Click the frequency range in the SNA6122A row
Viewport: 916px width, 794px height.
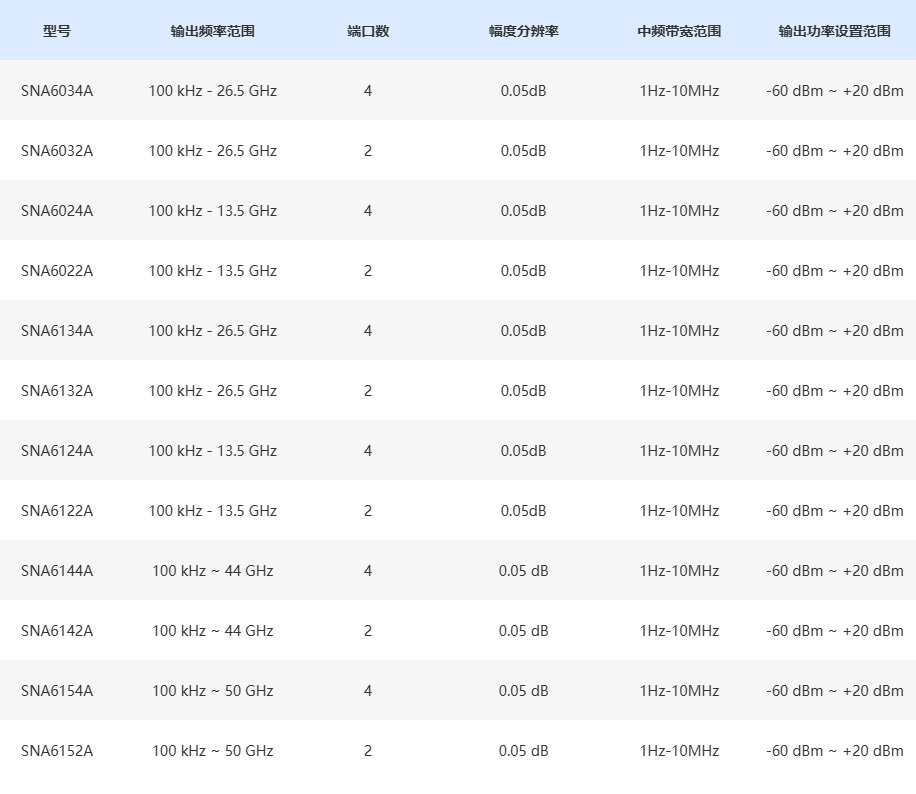tap(213, 511)
